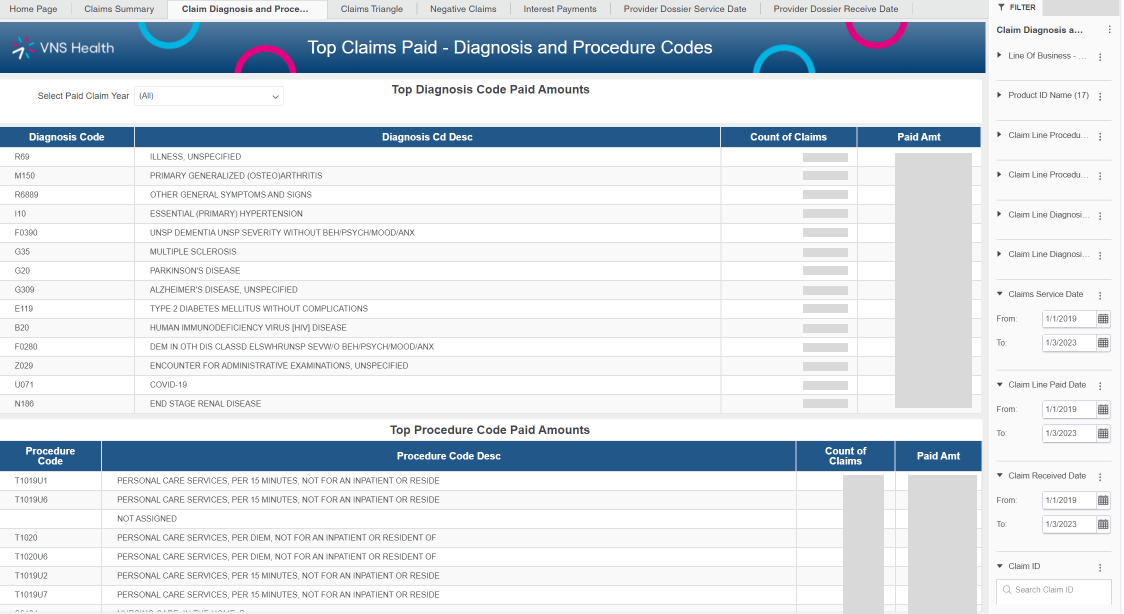Open kebab menu for Claim Line Paid Date filter
The image size is (1124, 614).
[x=1100, y=385]
